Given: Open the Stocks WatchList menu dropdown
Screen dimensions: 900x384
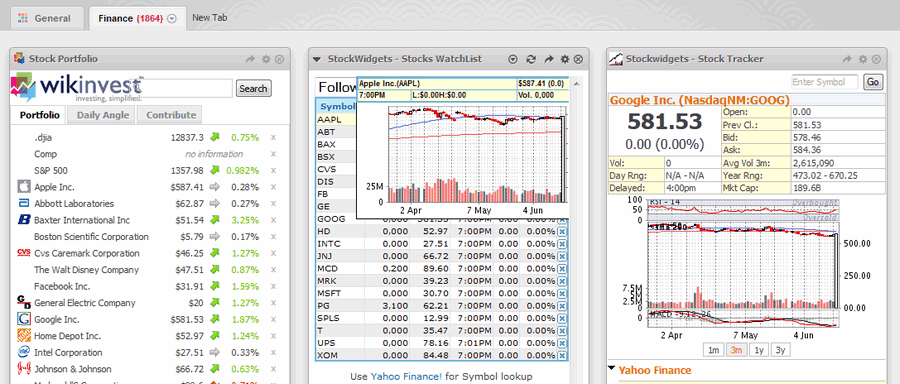Looking at the screenshot, I should pyautogui.click(x=513, y=59).
